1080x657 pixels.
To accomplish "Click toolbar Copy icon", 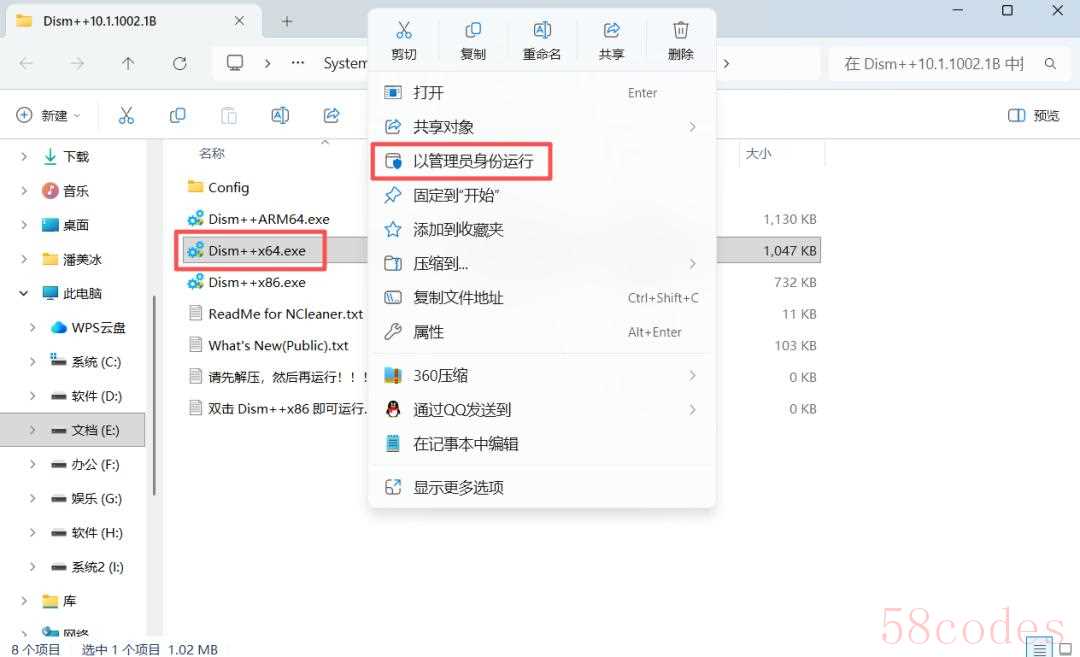I will tap(178, 115).
